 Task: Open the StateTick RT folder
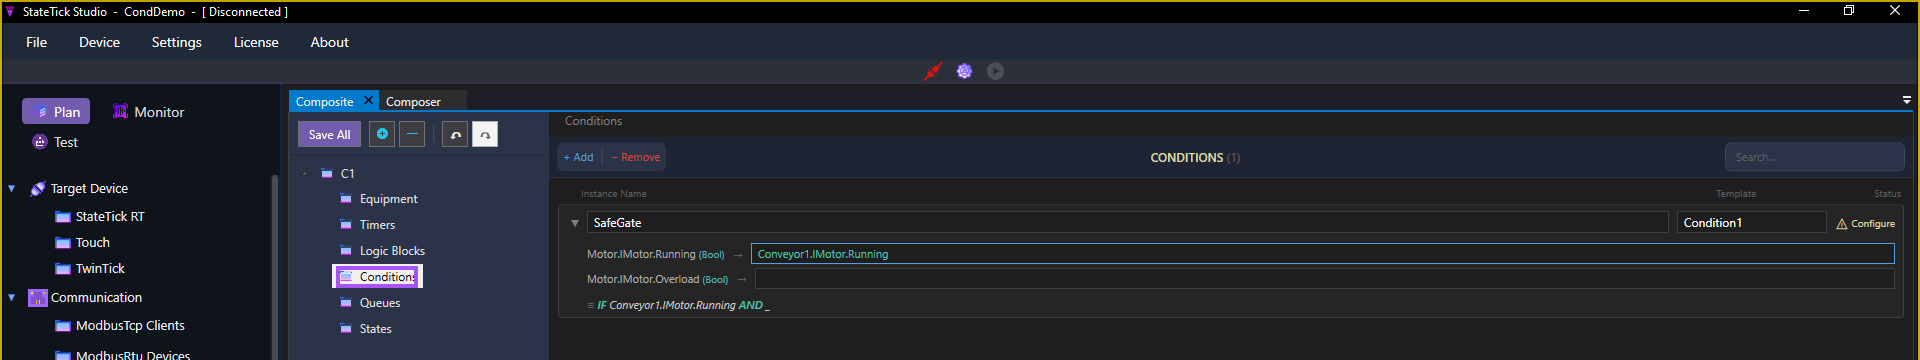pyautogui.click(x=100, y=216)
